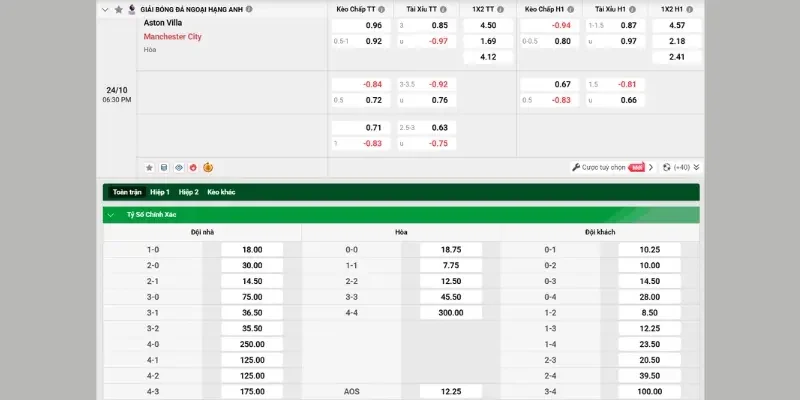The width and height of the screenshot is (800, 400).
Task: Open the match statistics database icon
Action: (164, 167)
